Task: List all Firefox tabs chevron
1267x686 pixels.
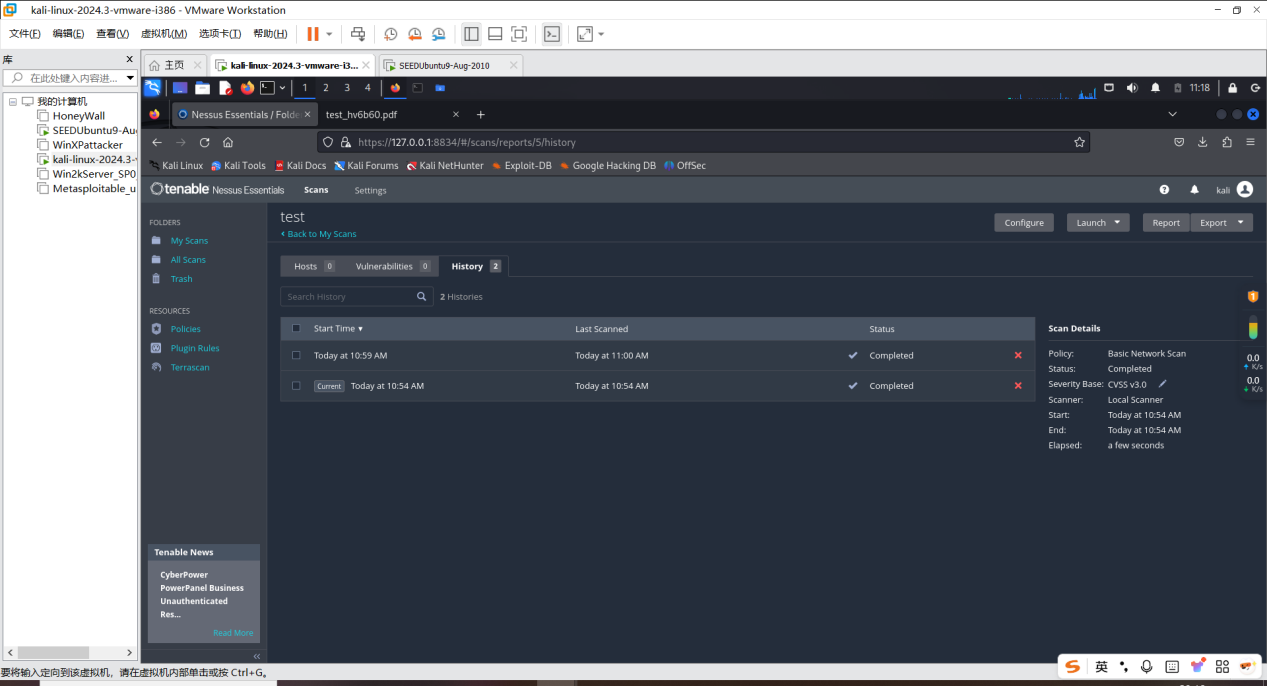Action: [x=1173, y=114]
